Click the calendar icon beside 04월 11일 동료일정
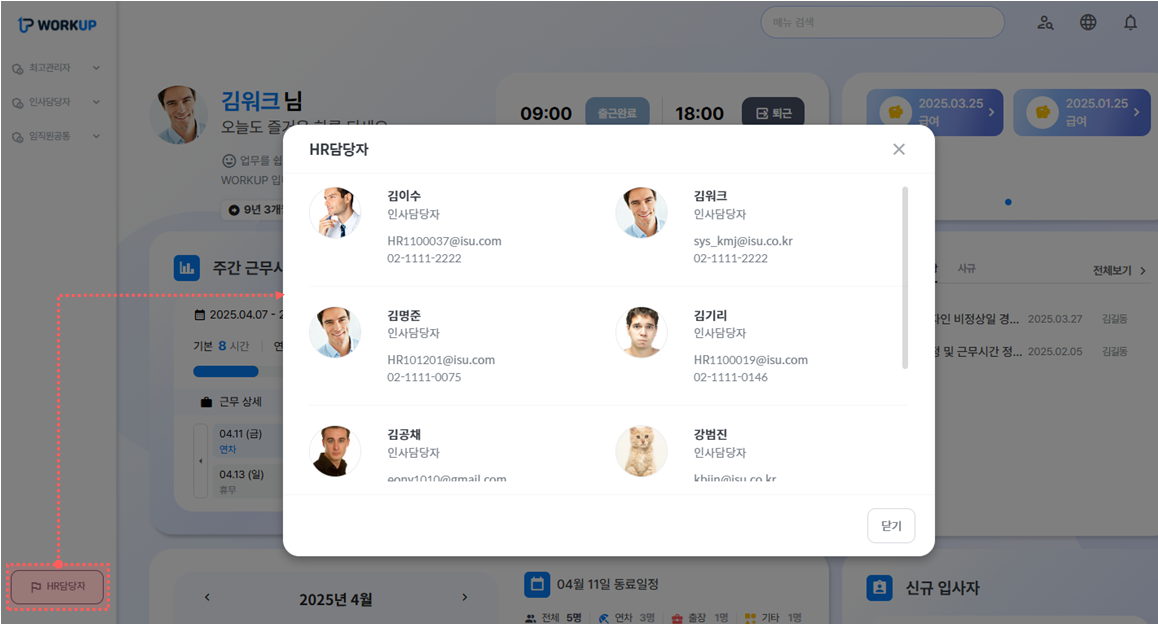Screen dimensions: 1158x624 pos(537,584)
